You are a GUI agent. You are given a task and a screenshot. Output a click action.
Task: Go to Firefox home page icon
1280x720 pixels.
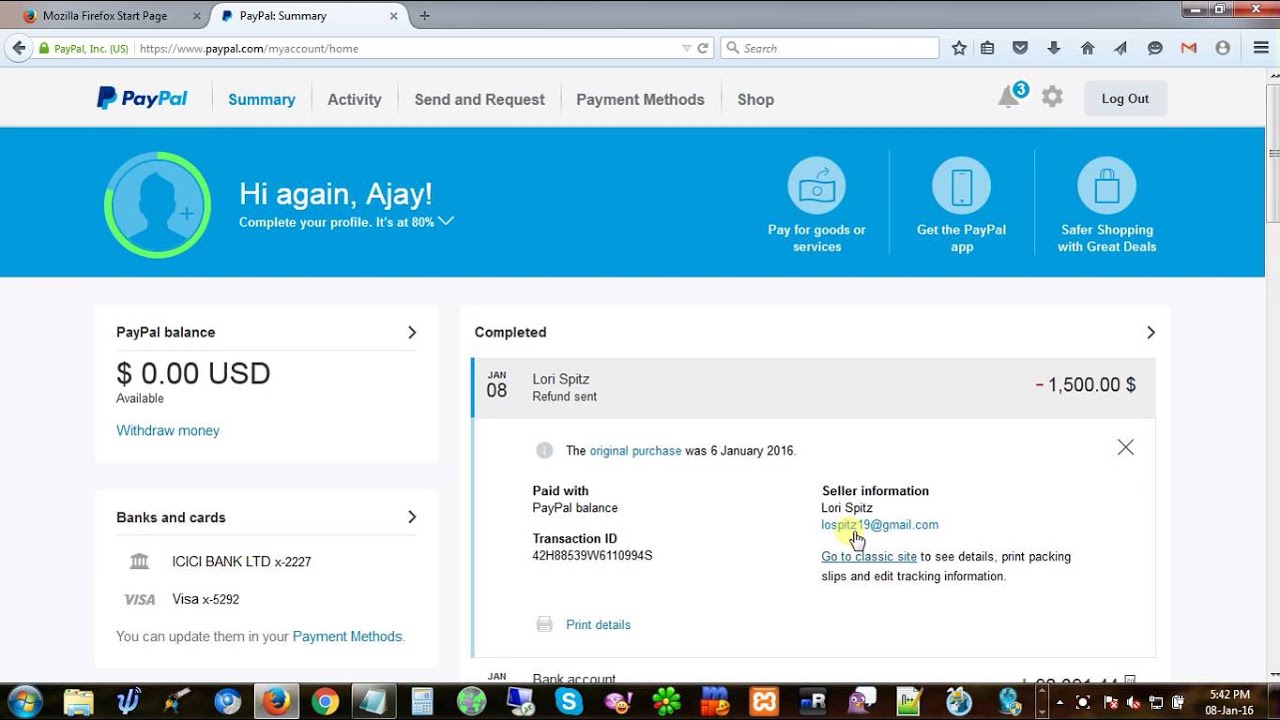click(x=1088, y=48)
